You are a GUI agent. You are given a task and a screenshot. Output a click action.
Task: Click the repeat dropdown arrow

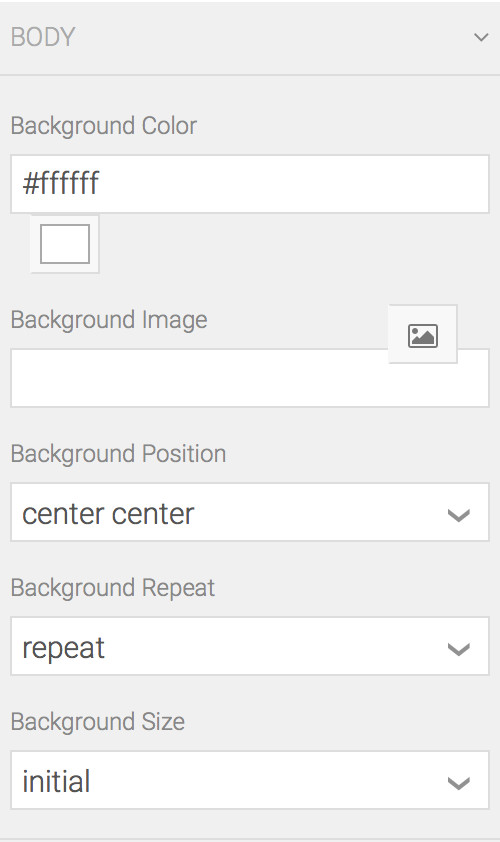[x=459, y=650]
